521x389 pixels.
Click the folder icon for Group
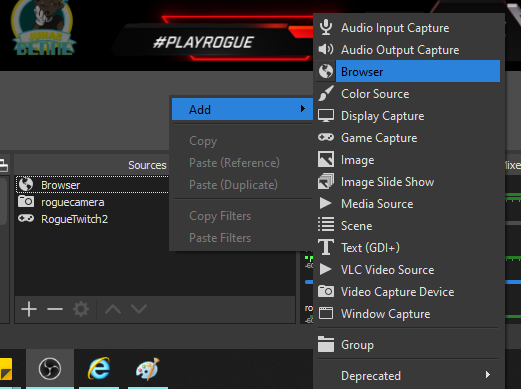(326, 344)
